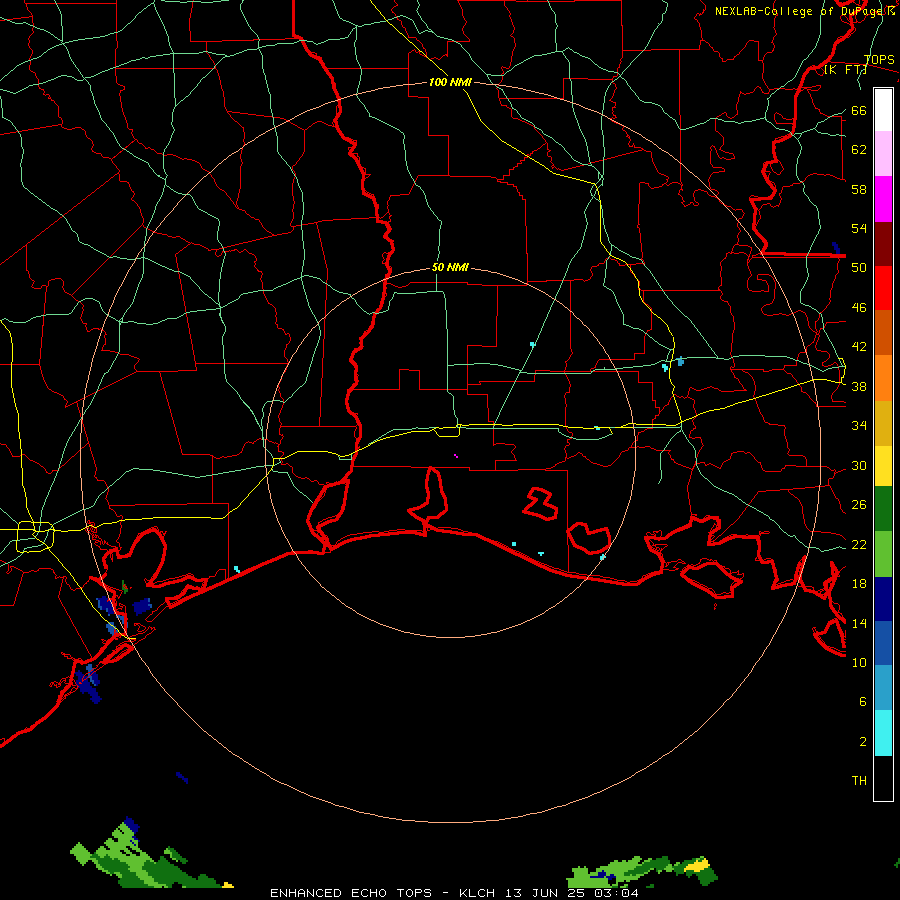Click the black TH legend swatch

click(x=883, y=778)
